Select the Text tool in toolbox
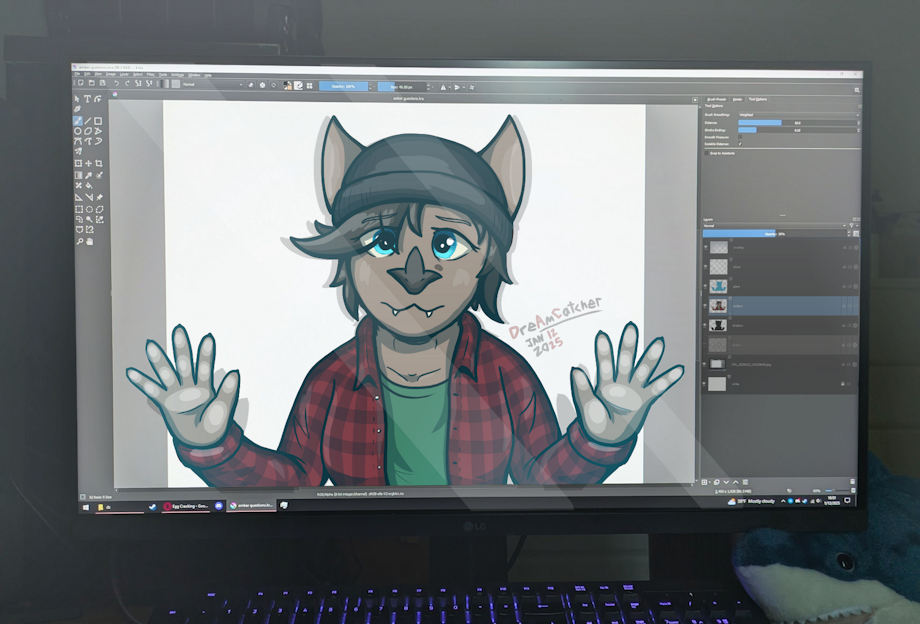The image size is (920, 624). tap(87, 99)
